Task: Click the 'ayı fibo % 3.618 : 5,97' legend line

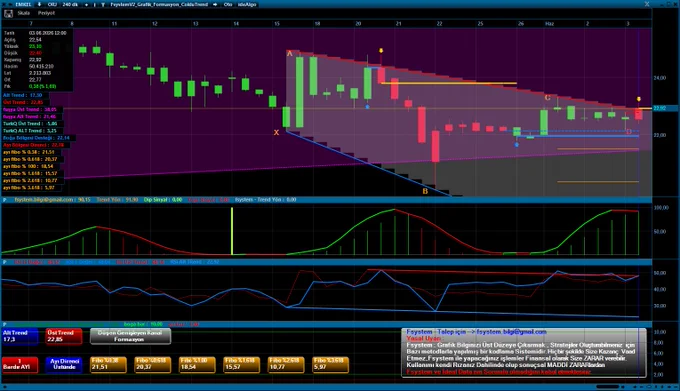Action: click(x=29, y=188)
